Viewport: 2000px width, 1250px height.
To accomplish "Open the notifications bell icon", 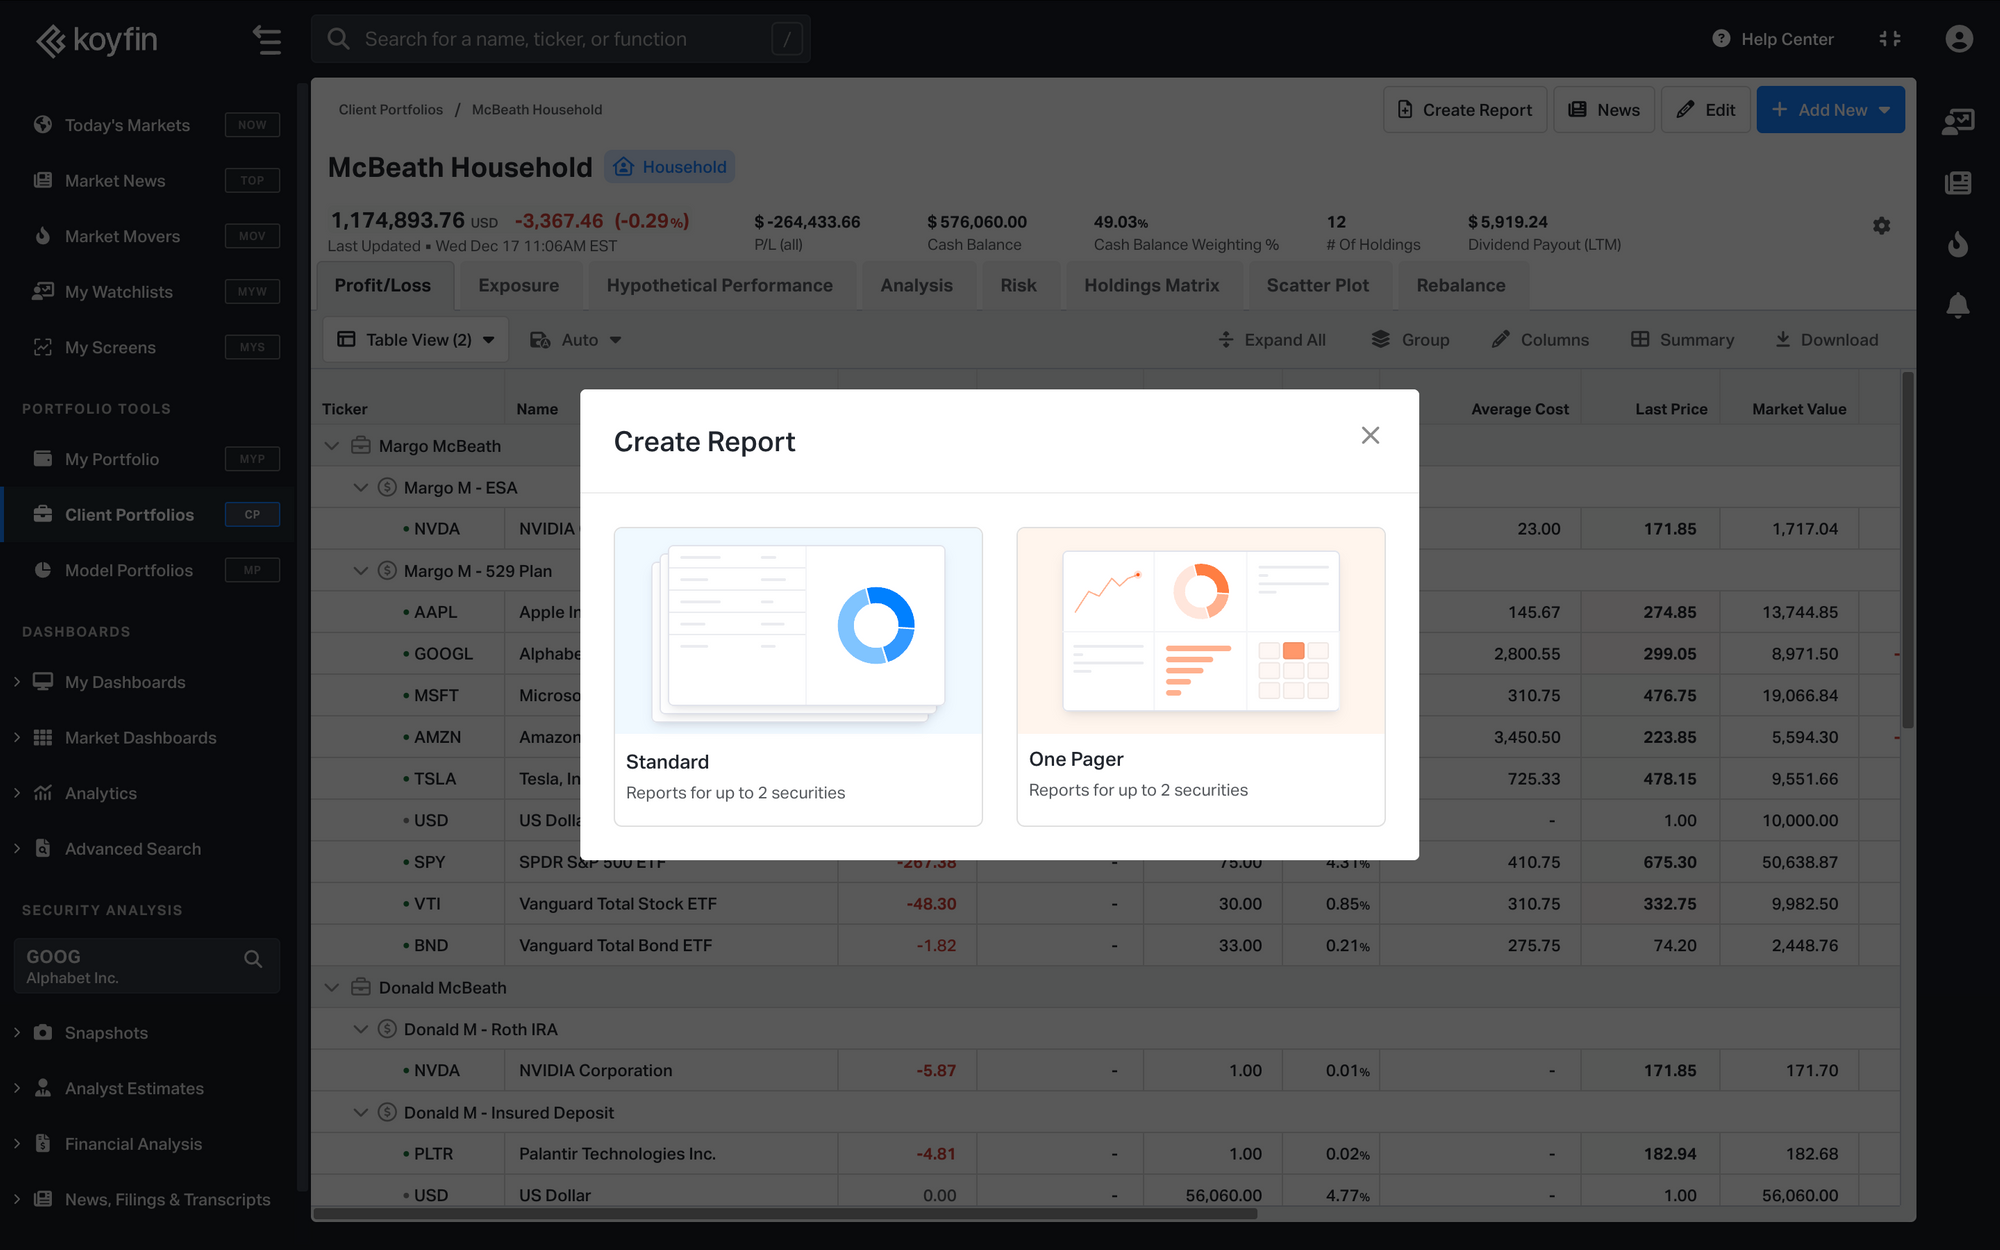I will [x=1957, y=306].
